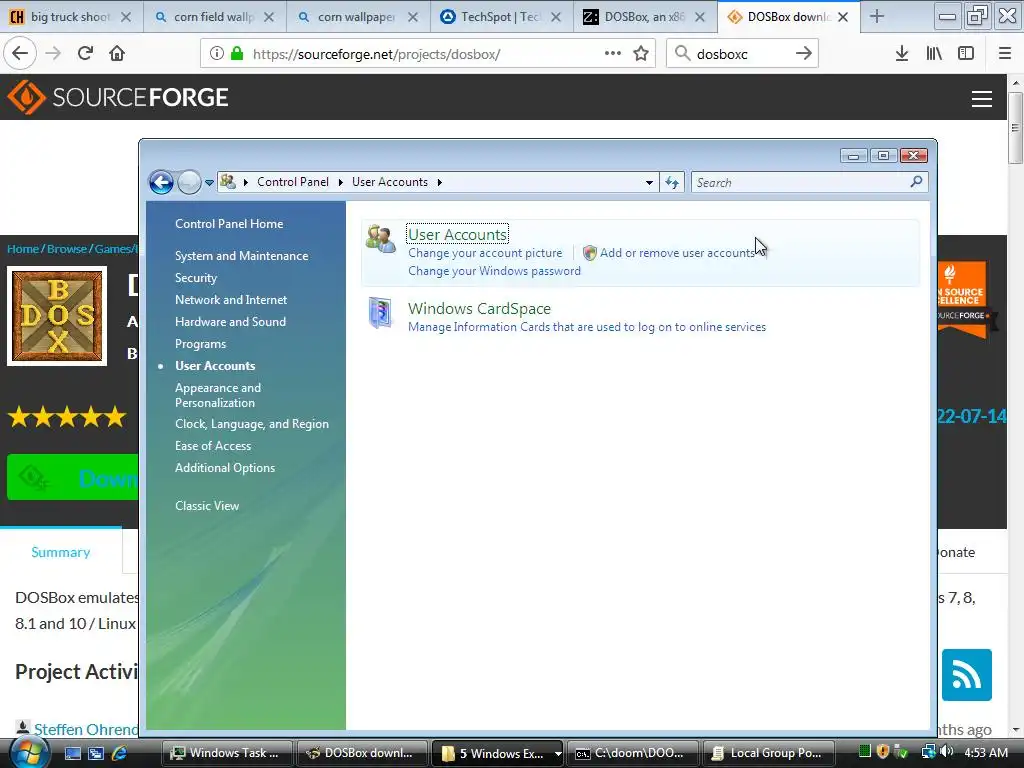Click Change your account picture
Image resolution: width=1024 pixels, height=768 pixels.
pos(485,253)
